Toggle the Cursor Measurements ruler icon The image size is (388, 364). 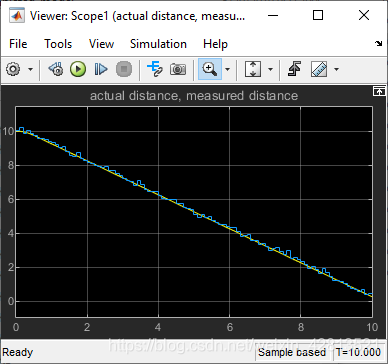click(319, 69)
